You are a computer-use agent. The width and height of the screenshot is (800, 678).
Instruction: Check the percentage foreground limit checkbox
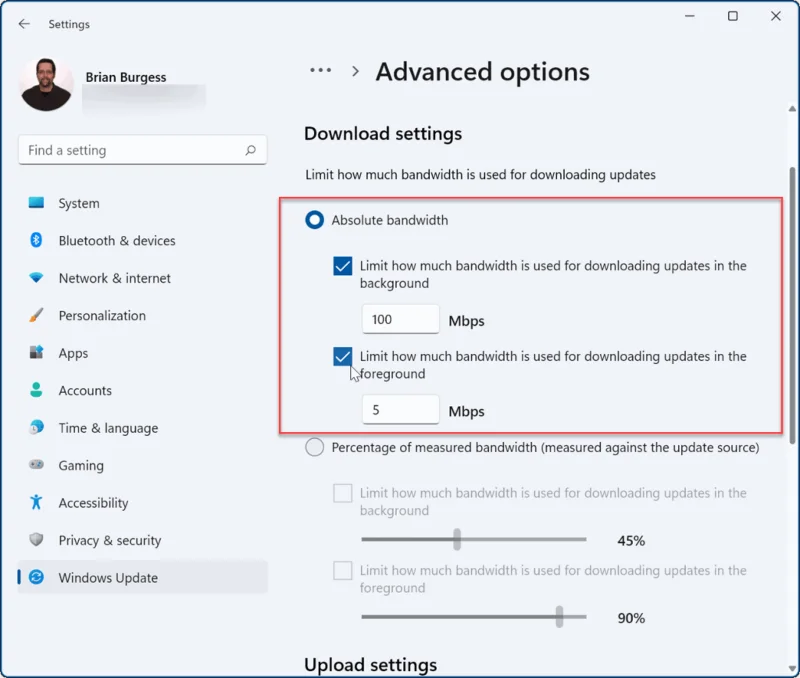342,570
